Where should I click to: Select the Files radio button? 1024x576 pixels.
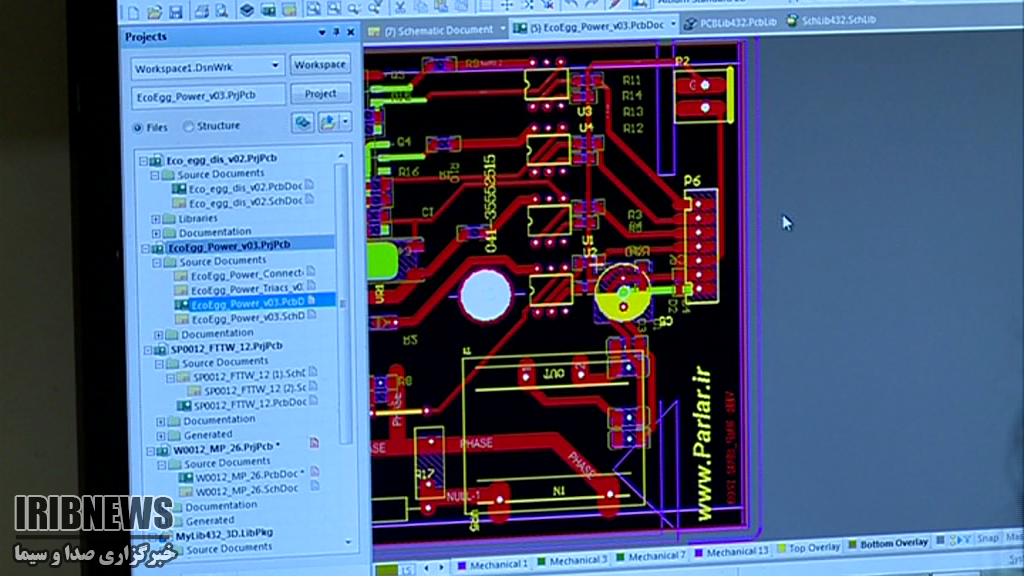[137, 127]
